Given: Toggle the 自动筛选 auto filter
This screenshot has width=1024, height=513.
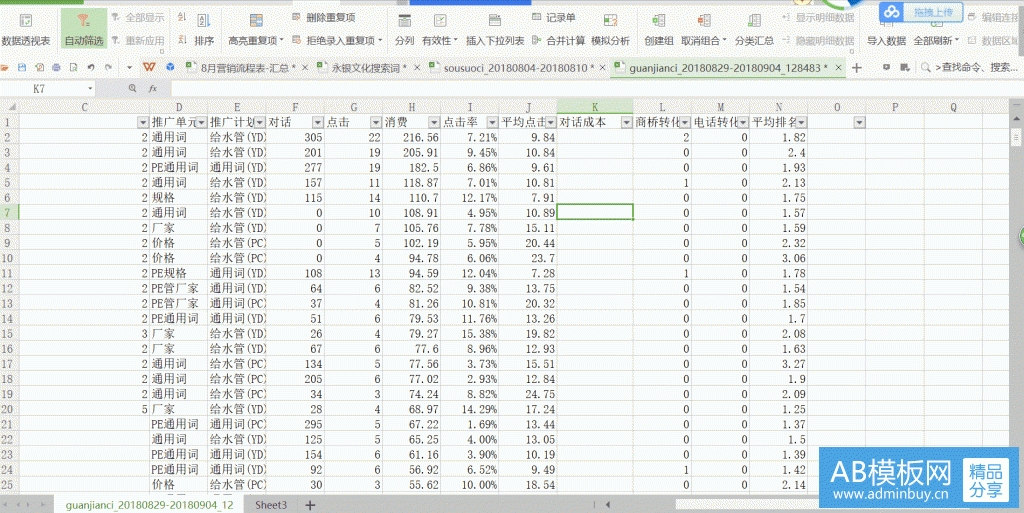Looking at the screenshot, I should click(84, 29).
